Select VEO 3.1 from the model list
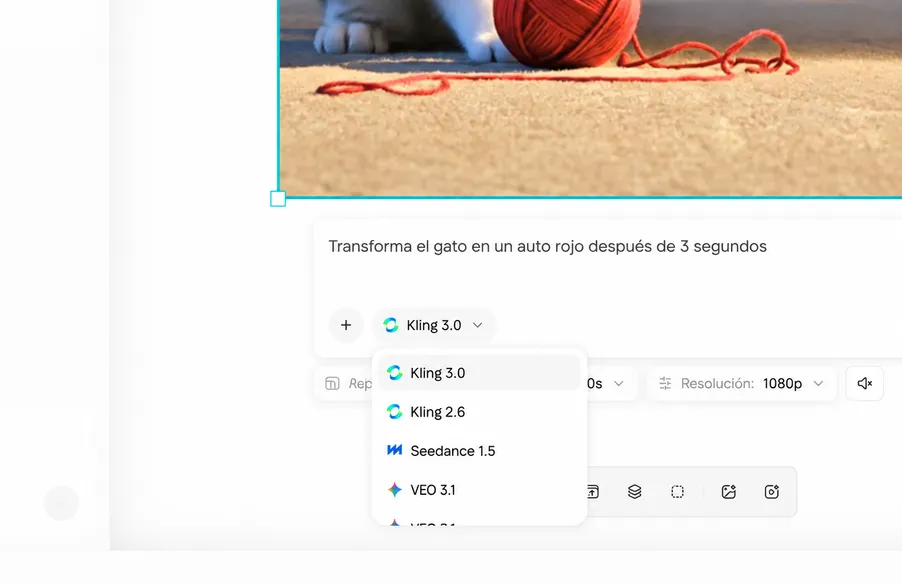Image resolution: width=902 pixels, height=584 pixels. 479,490
